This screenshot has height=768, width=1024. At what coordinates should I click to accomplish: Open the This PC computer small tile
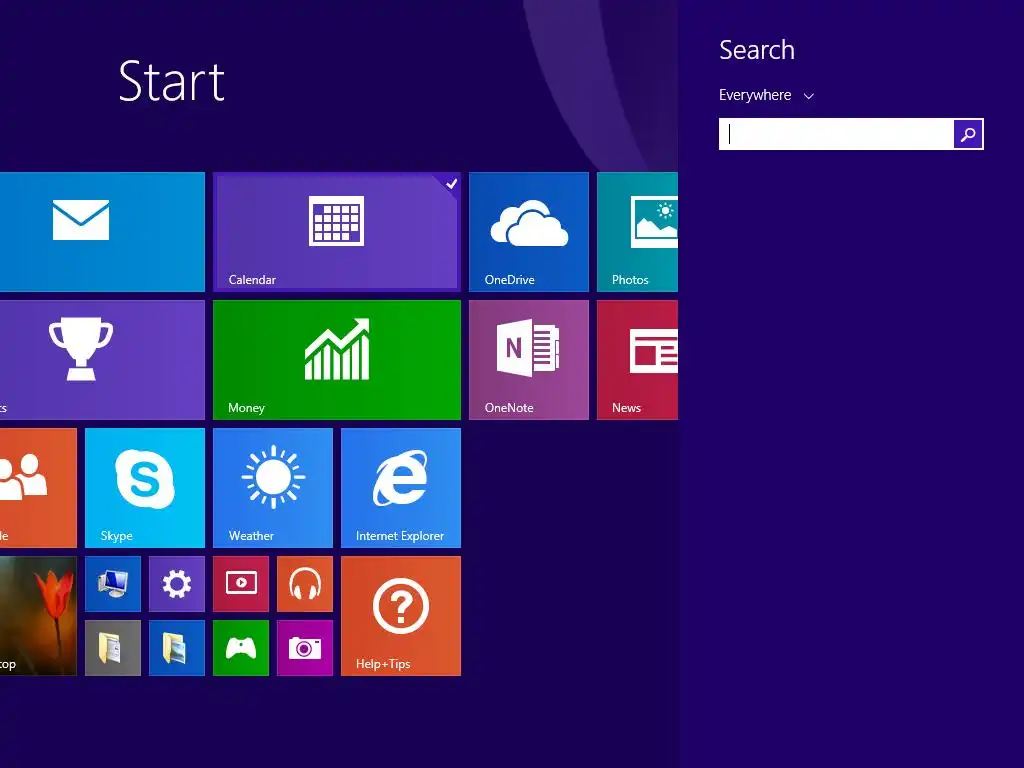pyautogui.click(x=113, y=584)
